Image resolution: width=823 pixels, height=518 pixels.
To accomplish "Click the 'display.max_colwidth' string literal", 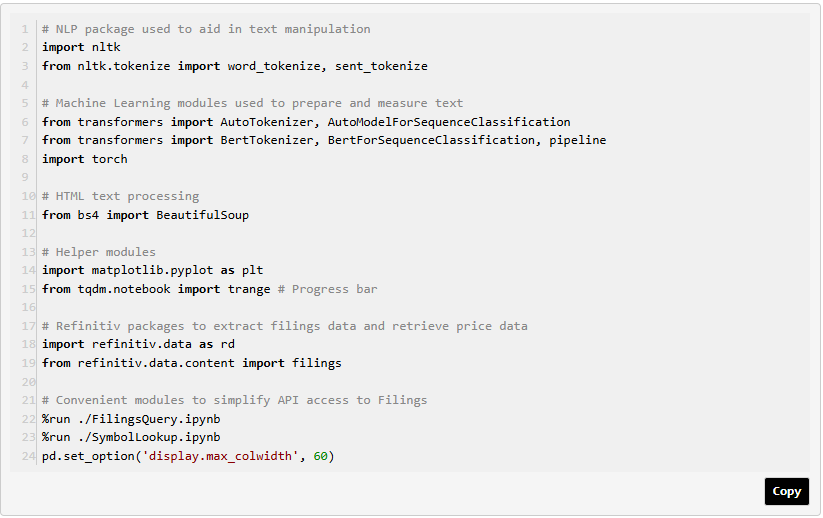I will 220,456.
